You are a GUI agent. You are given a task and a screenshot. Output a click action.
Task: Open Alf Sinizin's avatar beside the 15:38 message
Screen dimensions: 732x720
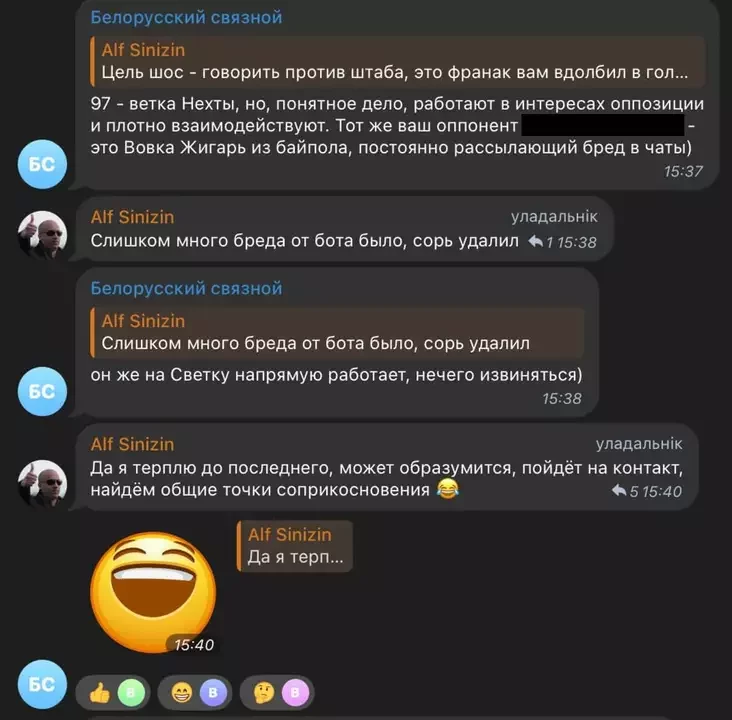pyautogui.click(x=42, y=235)
